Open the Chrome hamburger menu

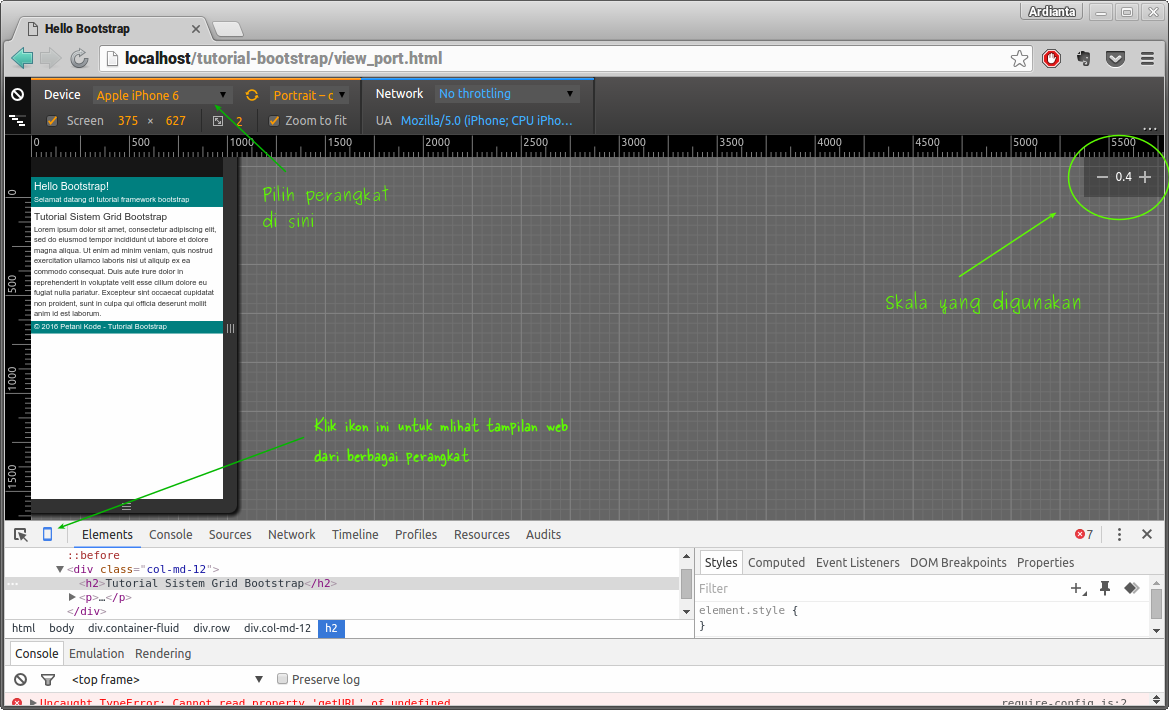pyautogui.click(x=1148, y=58)
